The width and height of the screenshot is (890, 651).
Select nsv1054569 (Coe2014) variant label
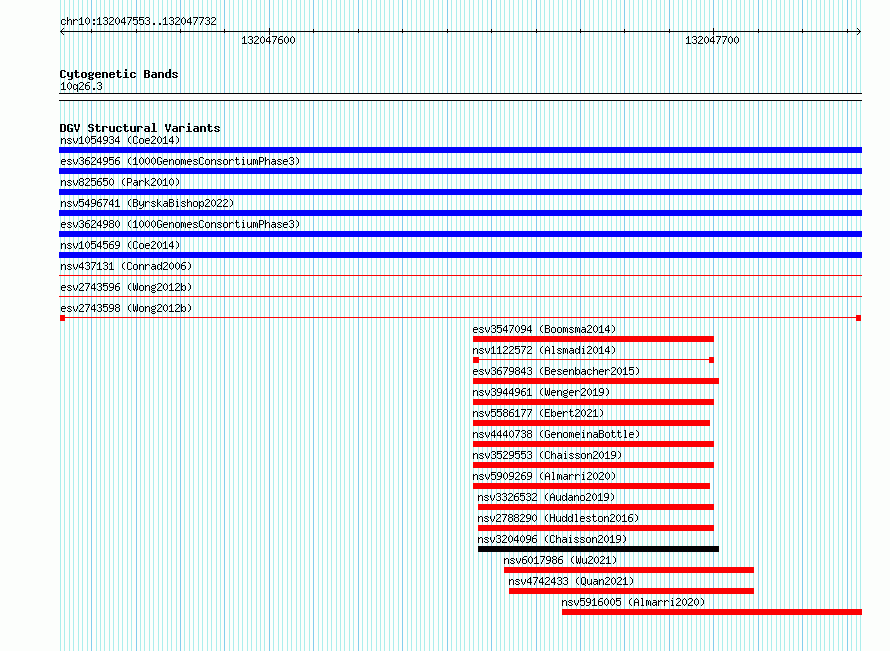pyautogui.click(x=120, y=245)
